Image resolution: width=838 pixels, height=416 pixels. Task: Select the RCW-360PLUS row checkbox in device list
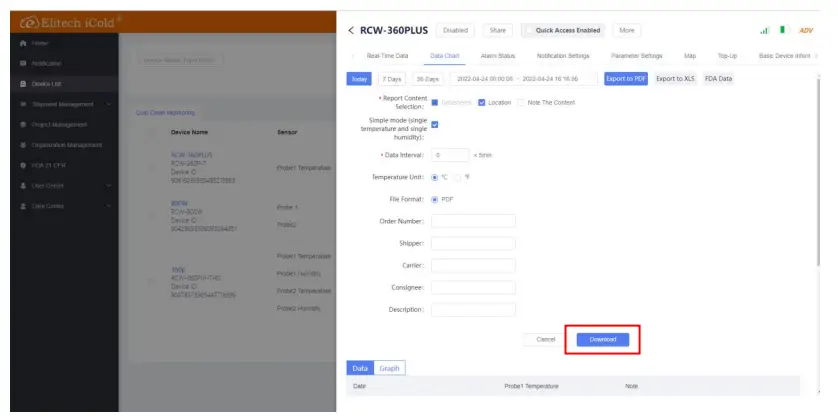tap(152, 168)
